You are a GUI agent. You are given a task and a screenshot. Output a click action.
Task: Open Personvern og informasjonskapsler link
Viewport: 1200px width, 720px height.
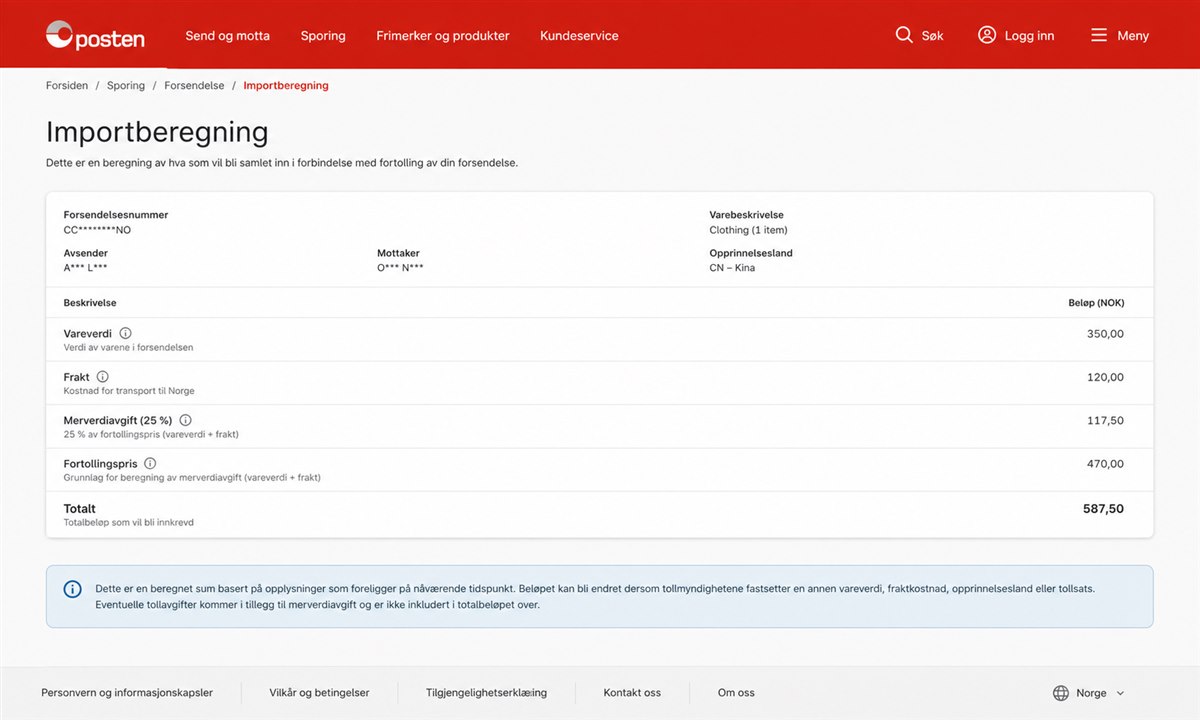(127, 693)
